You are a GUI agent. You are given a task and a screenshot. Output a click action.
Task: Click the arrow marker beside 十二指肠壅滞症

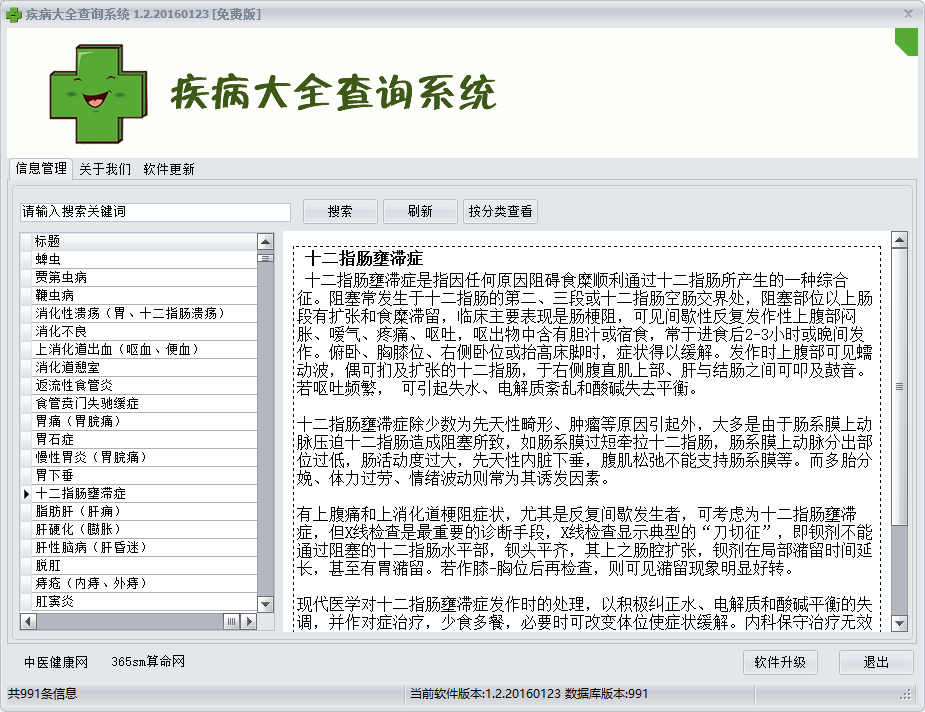click(x=26, y=494)
